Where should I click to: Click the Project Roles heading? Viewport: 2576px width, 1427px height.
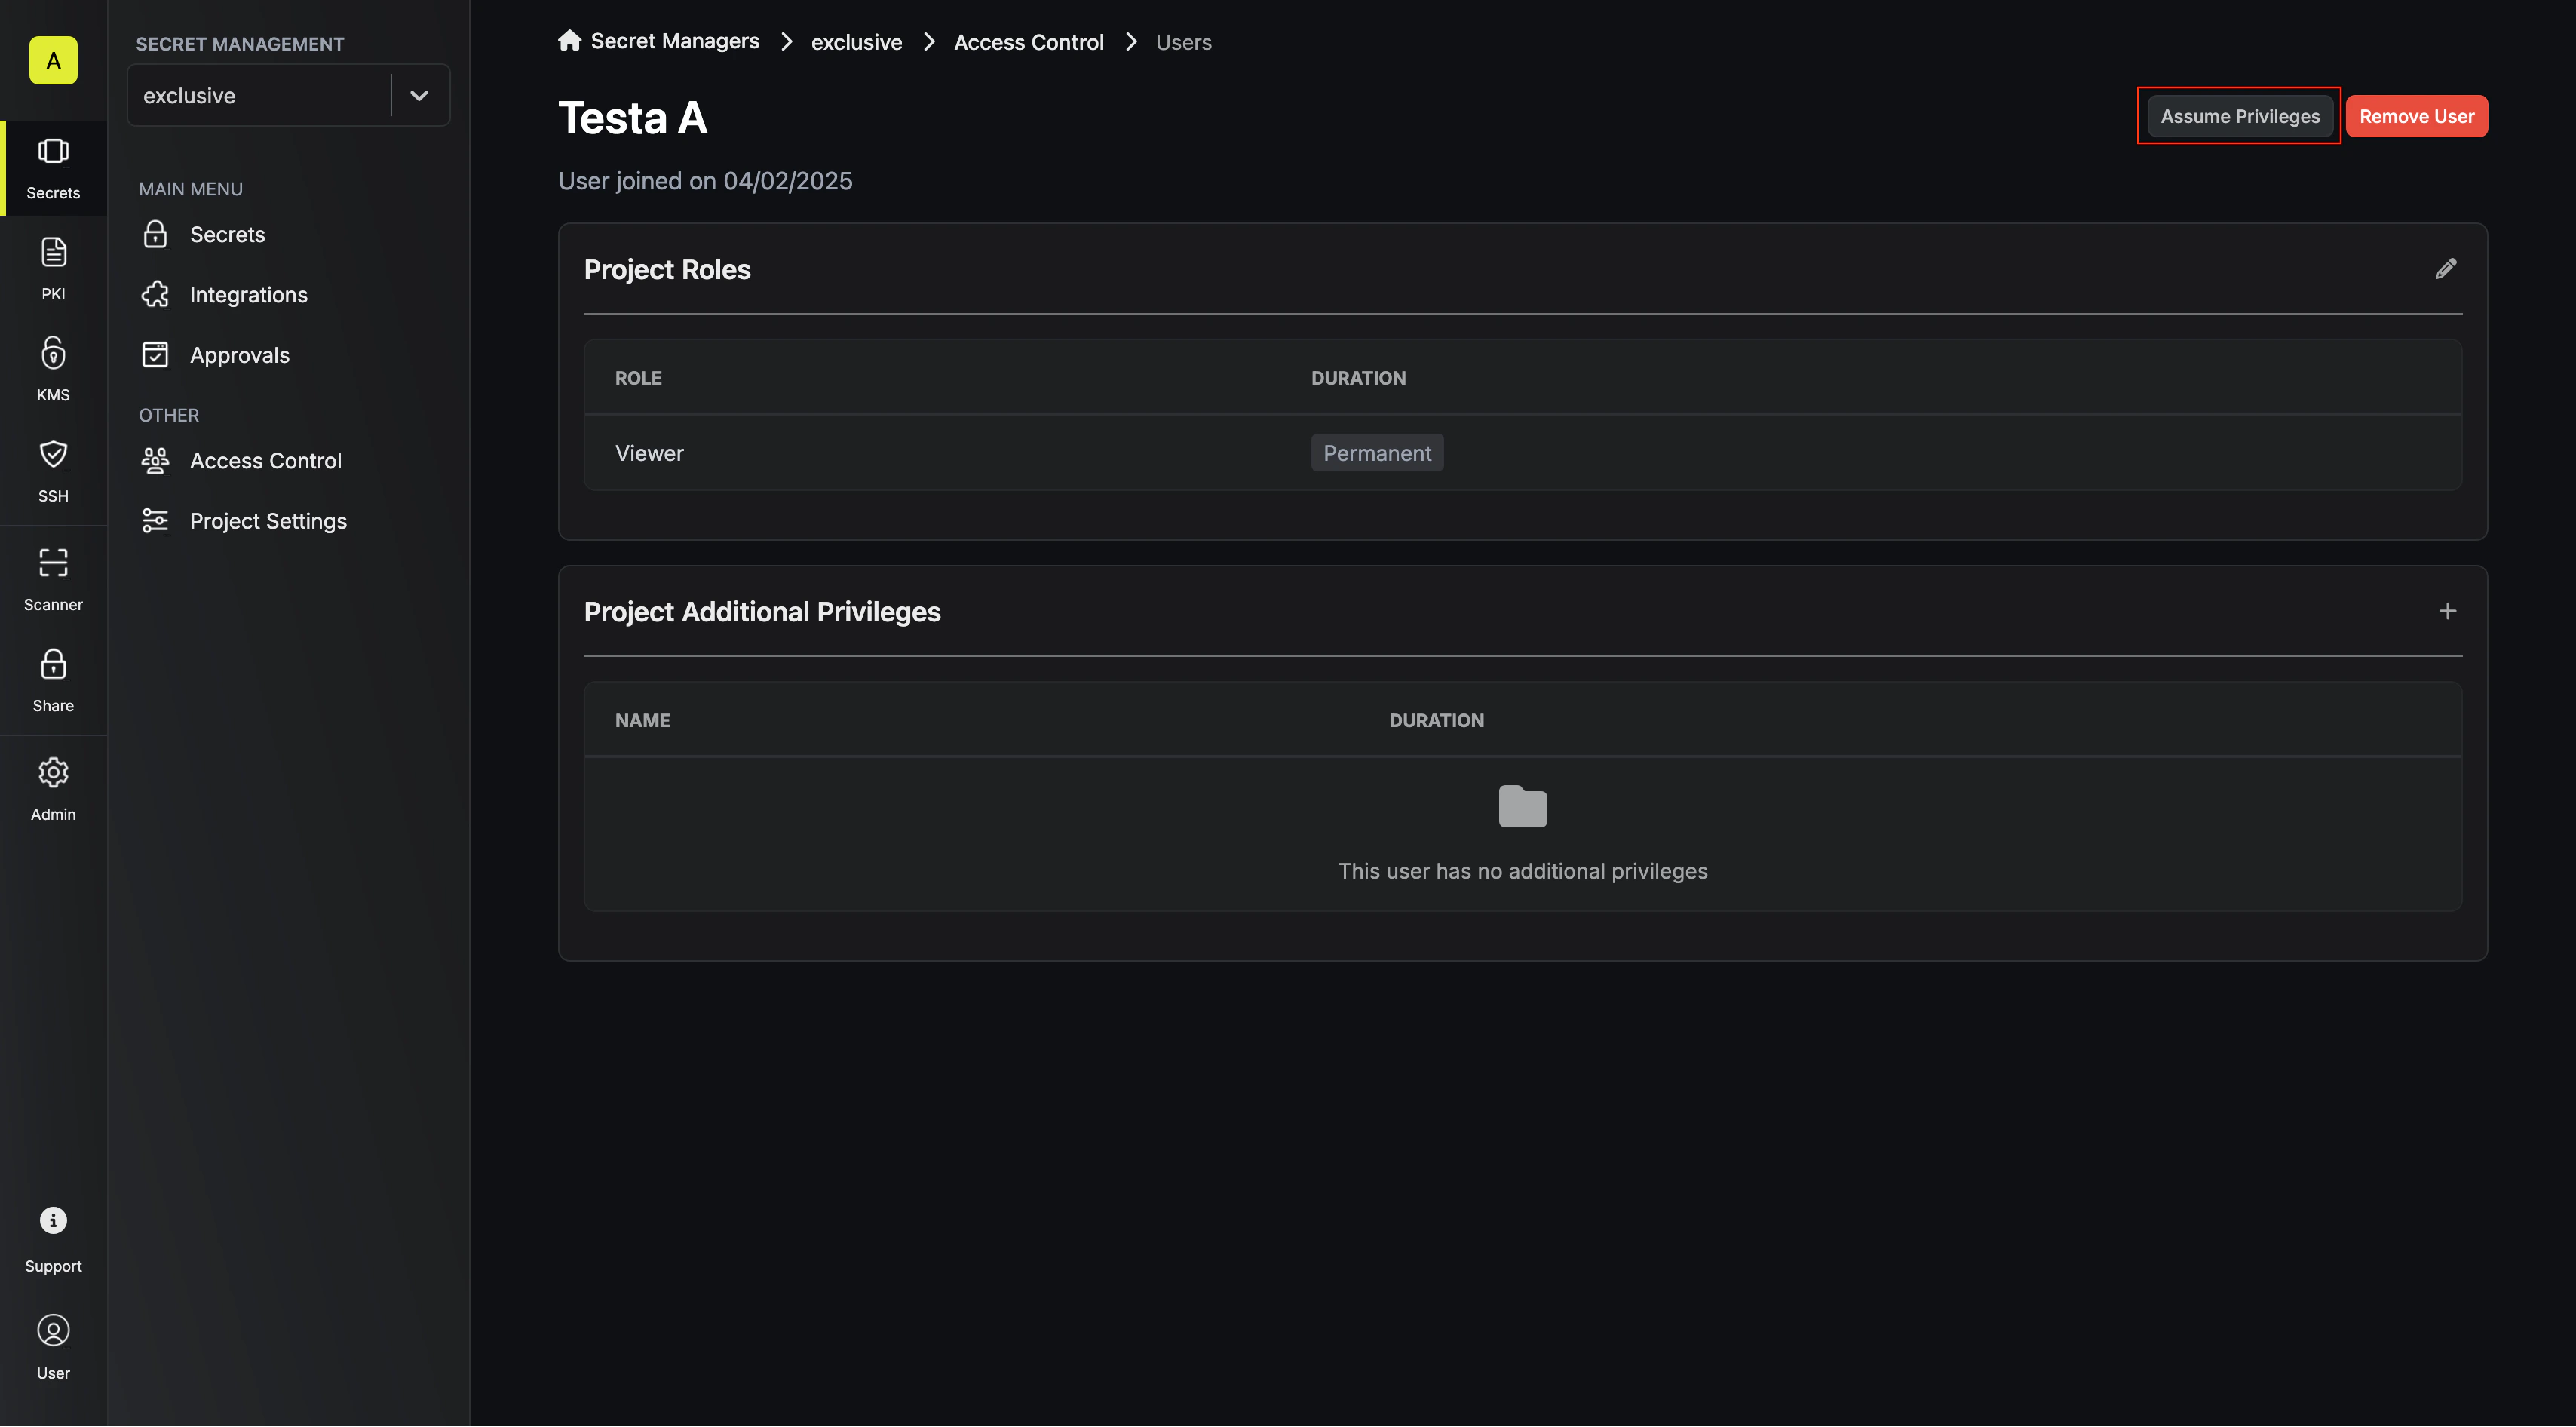(667, 270)
